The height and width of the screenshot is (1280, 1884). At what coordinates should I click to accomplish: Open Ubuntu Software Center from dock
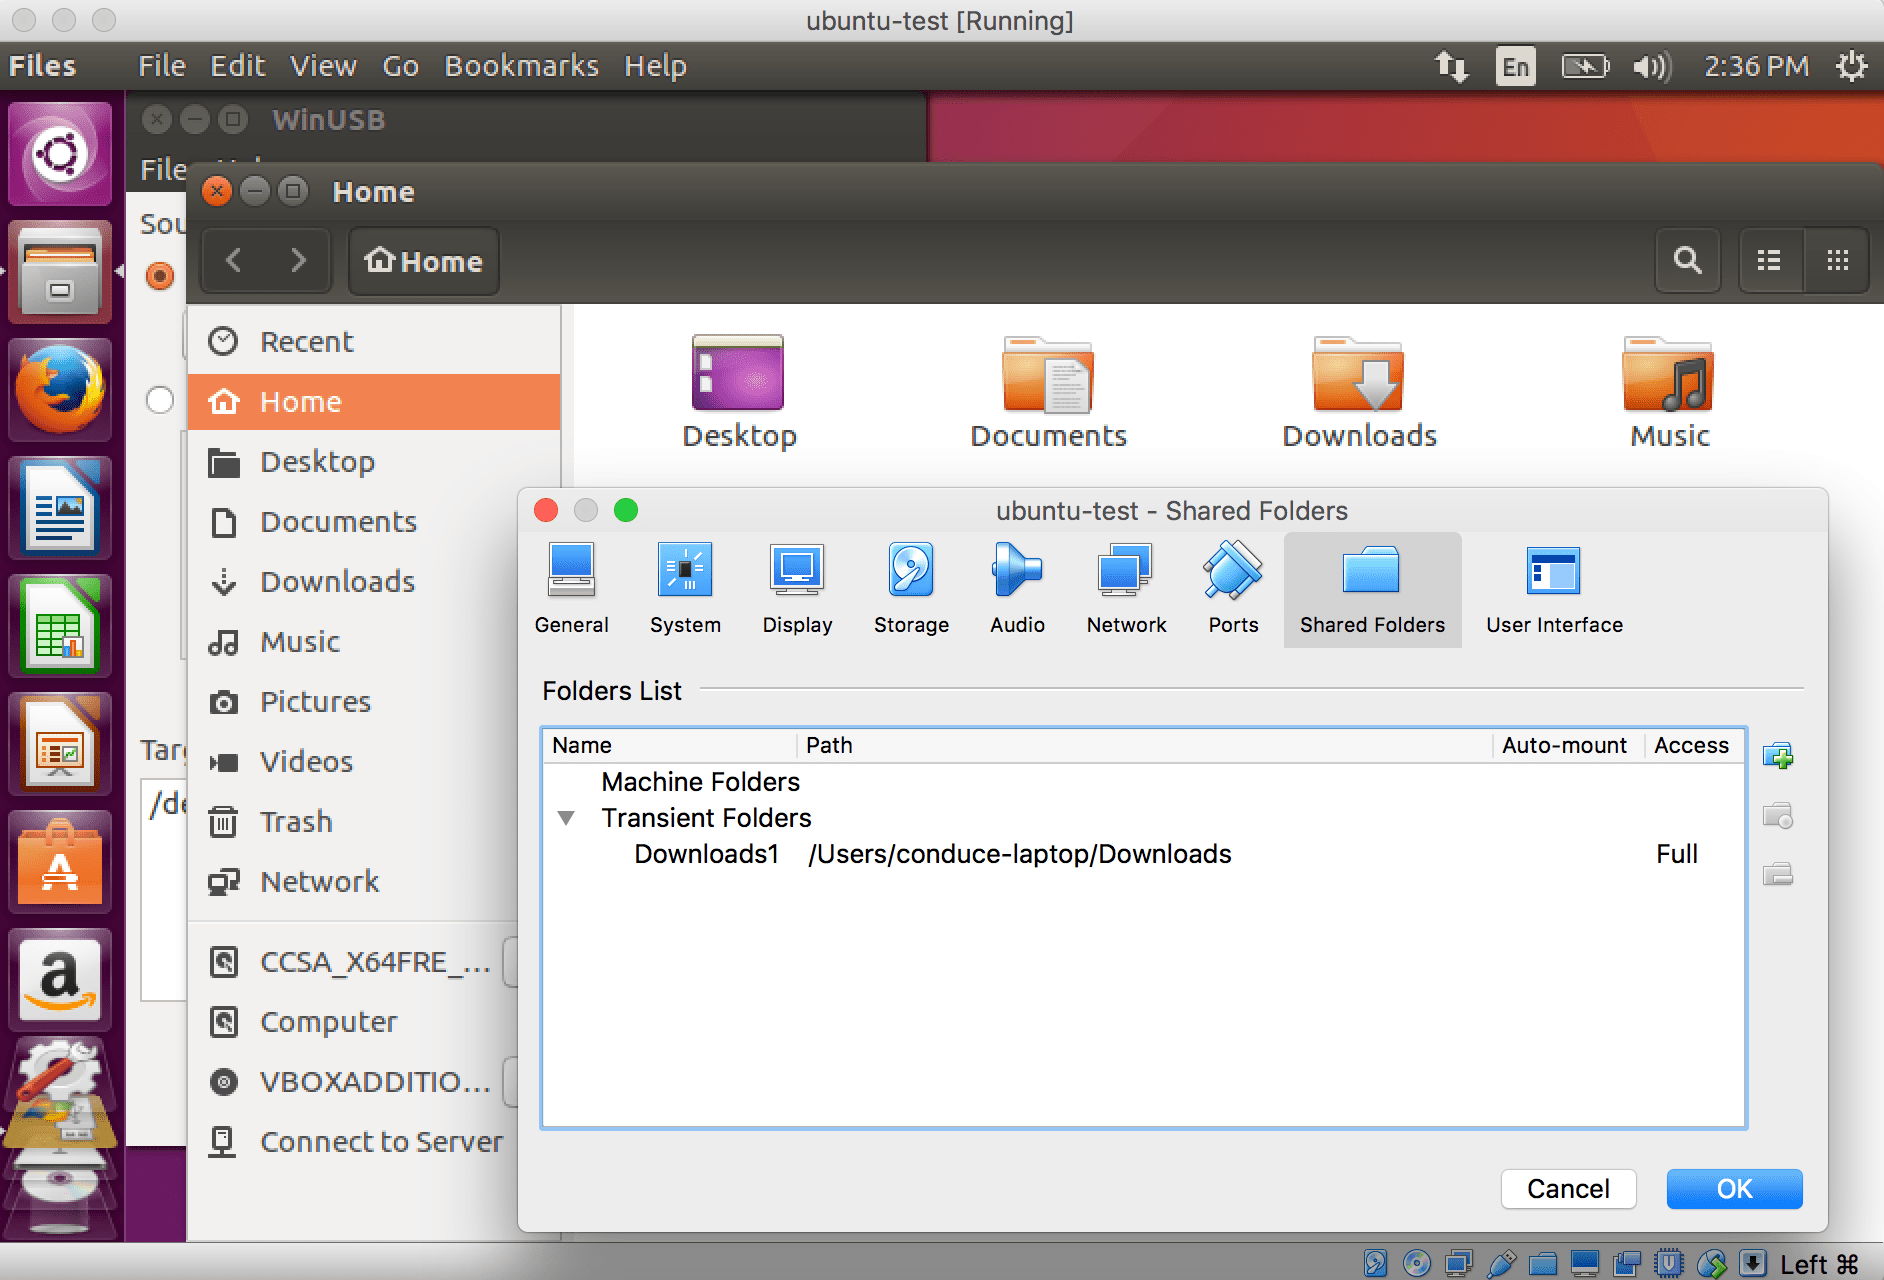60,861
